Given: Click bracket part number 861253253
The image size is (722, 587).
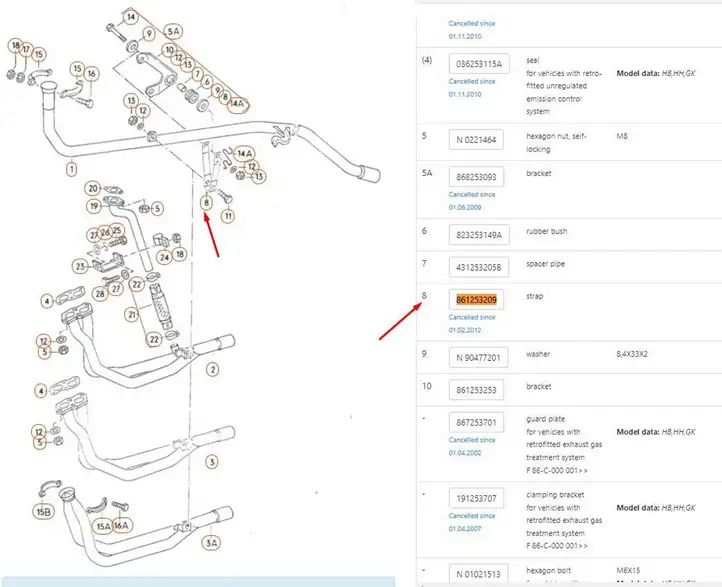Looking at the screenshot, I should click(x=476, y=390).
